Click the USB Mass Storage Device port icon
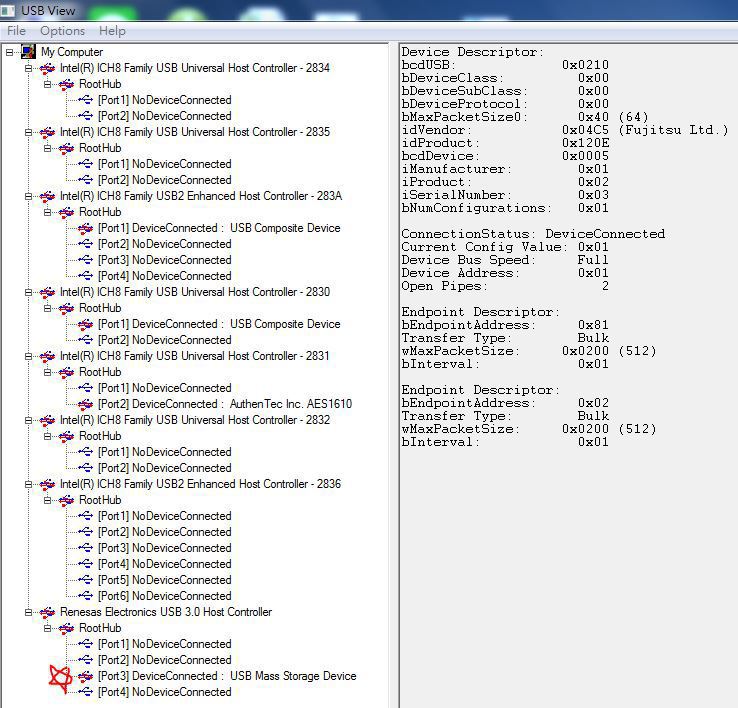This screenshot has width=738, height=708. 85,676
